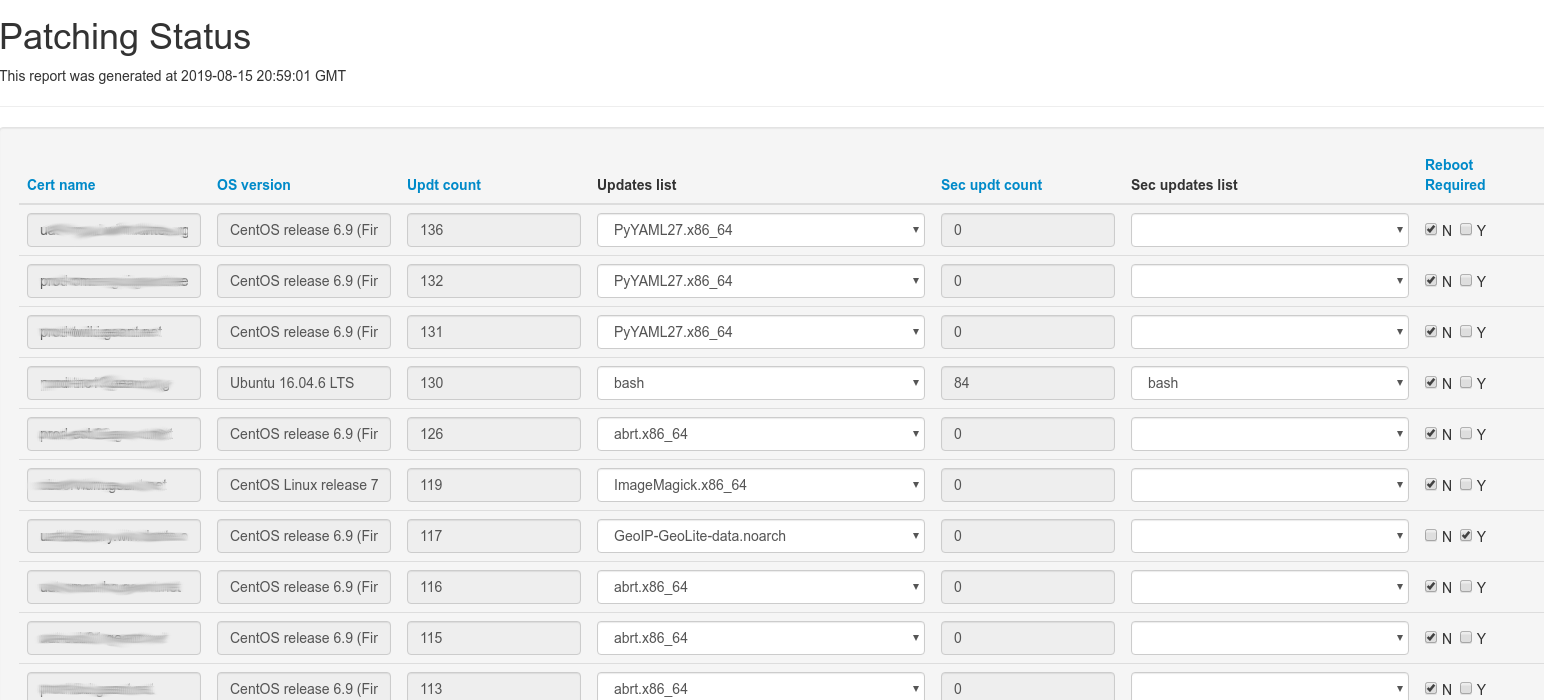The width and height of the screenshot is (1544, 700).
Task: Click the Updt count field showing 119
Action: pos(494,485)
